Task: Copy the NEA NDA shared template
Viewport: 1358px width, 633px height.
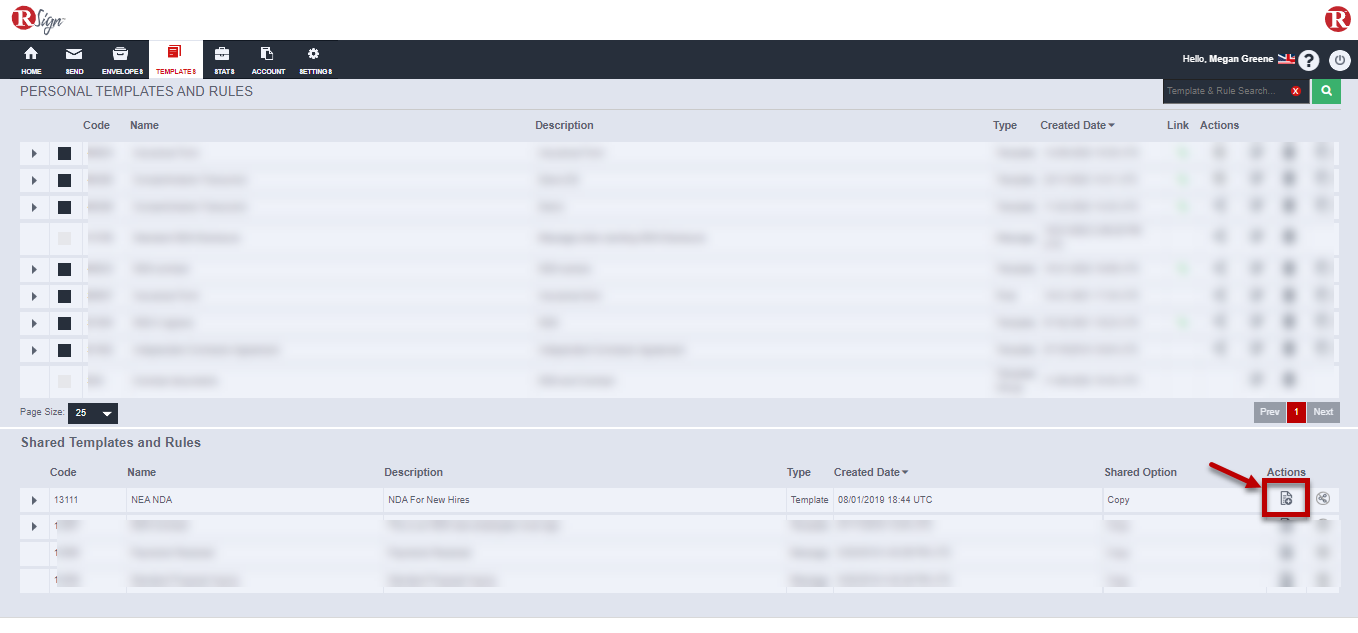Action: [1286, 498]
